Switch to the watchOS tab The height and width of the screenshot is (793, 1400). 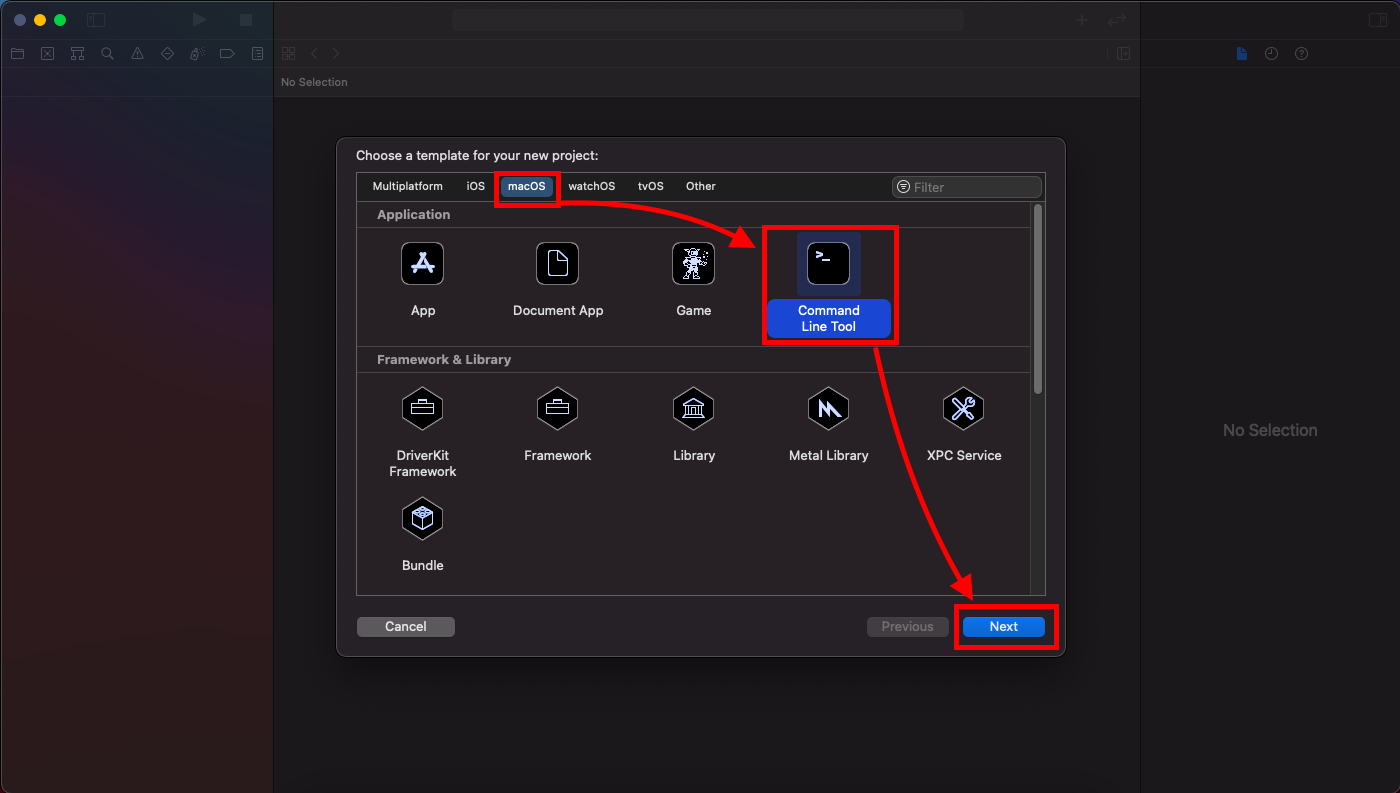tap(591, 187)
